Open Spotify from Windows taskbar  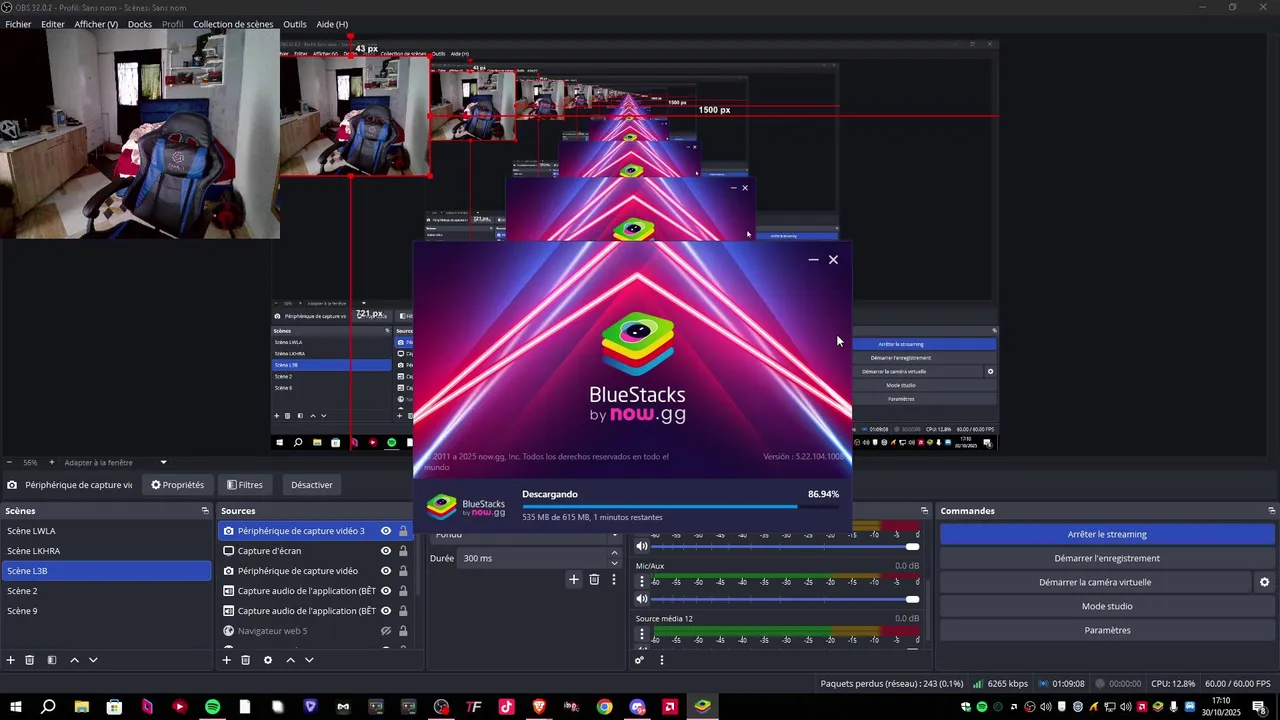click(212, 707)
